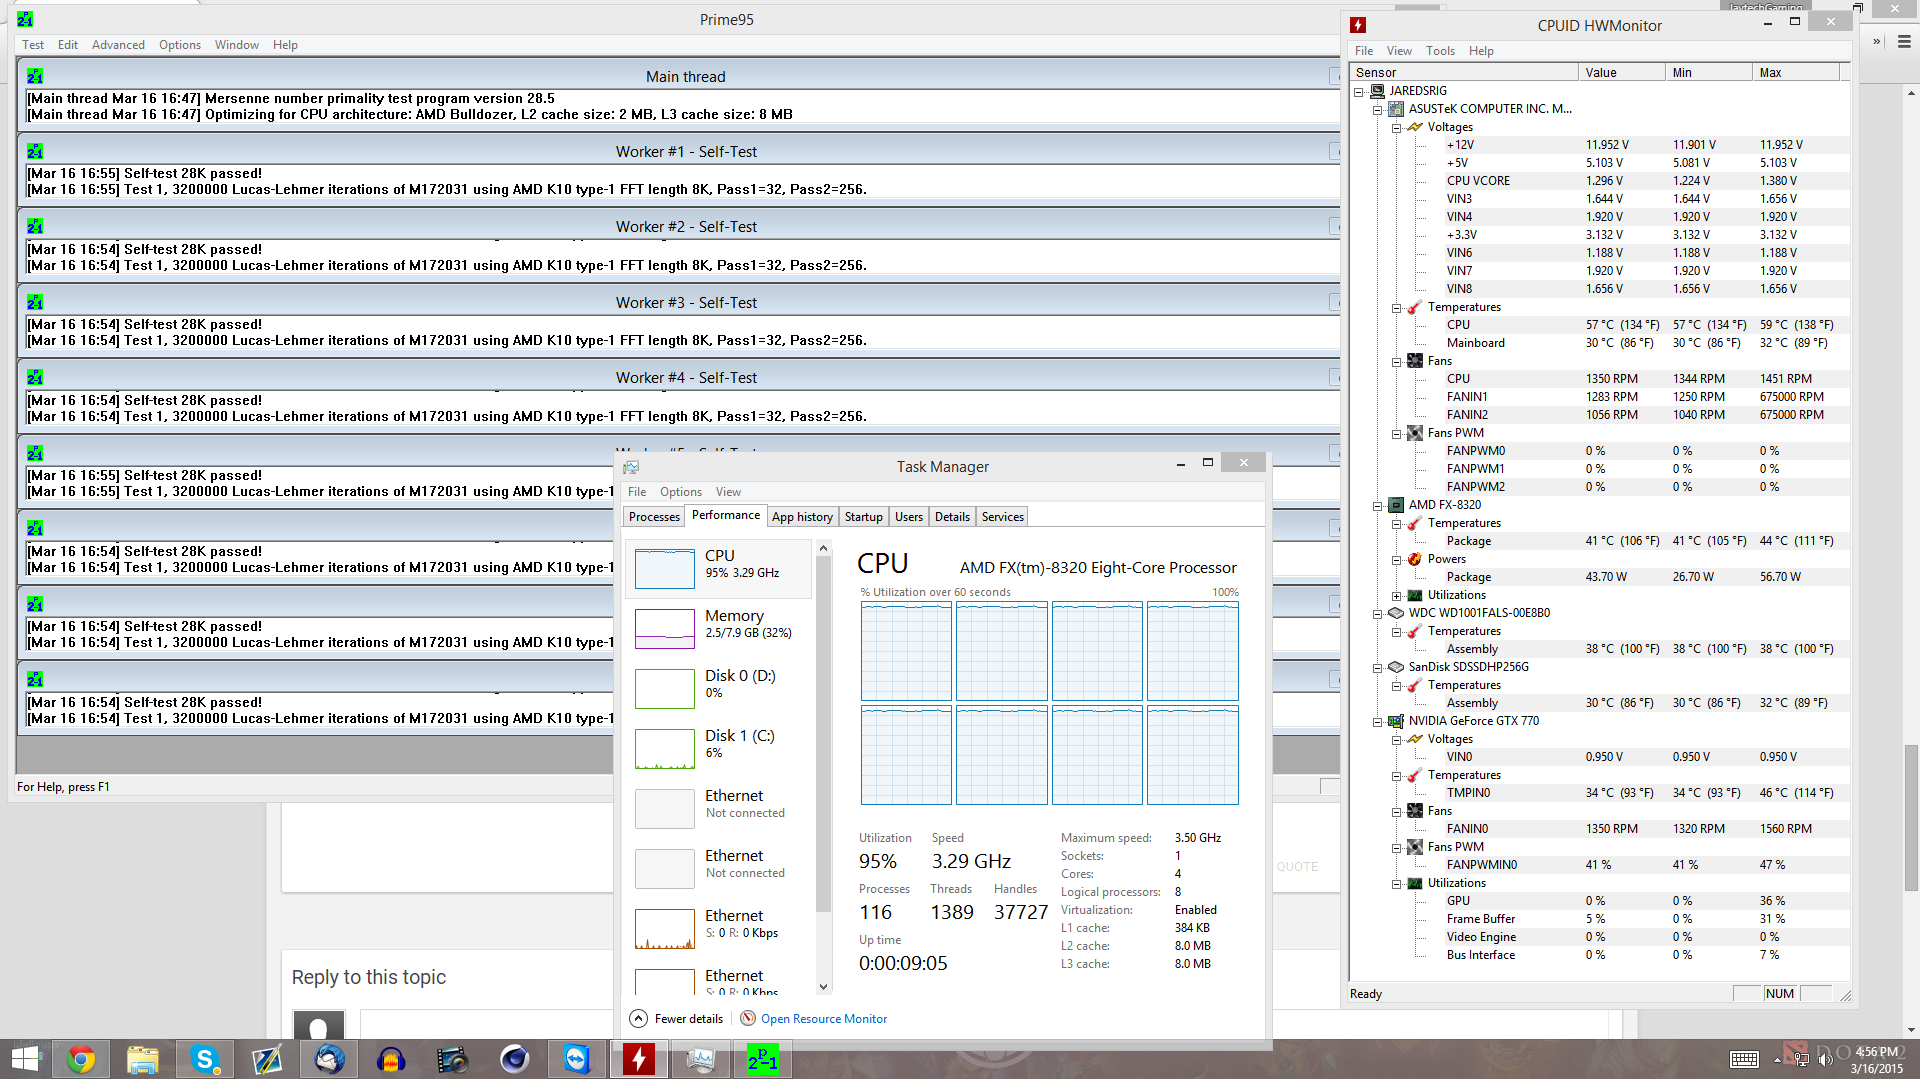Click the Prime95 title bar app icon
Viewport: 1920px width, 1079px height.
[25, 19]
